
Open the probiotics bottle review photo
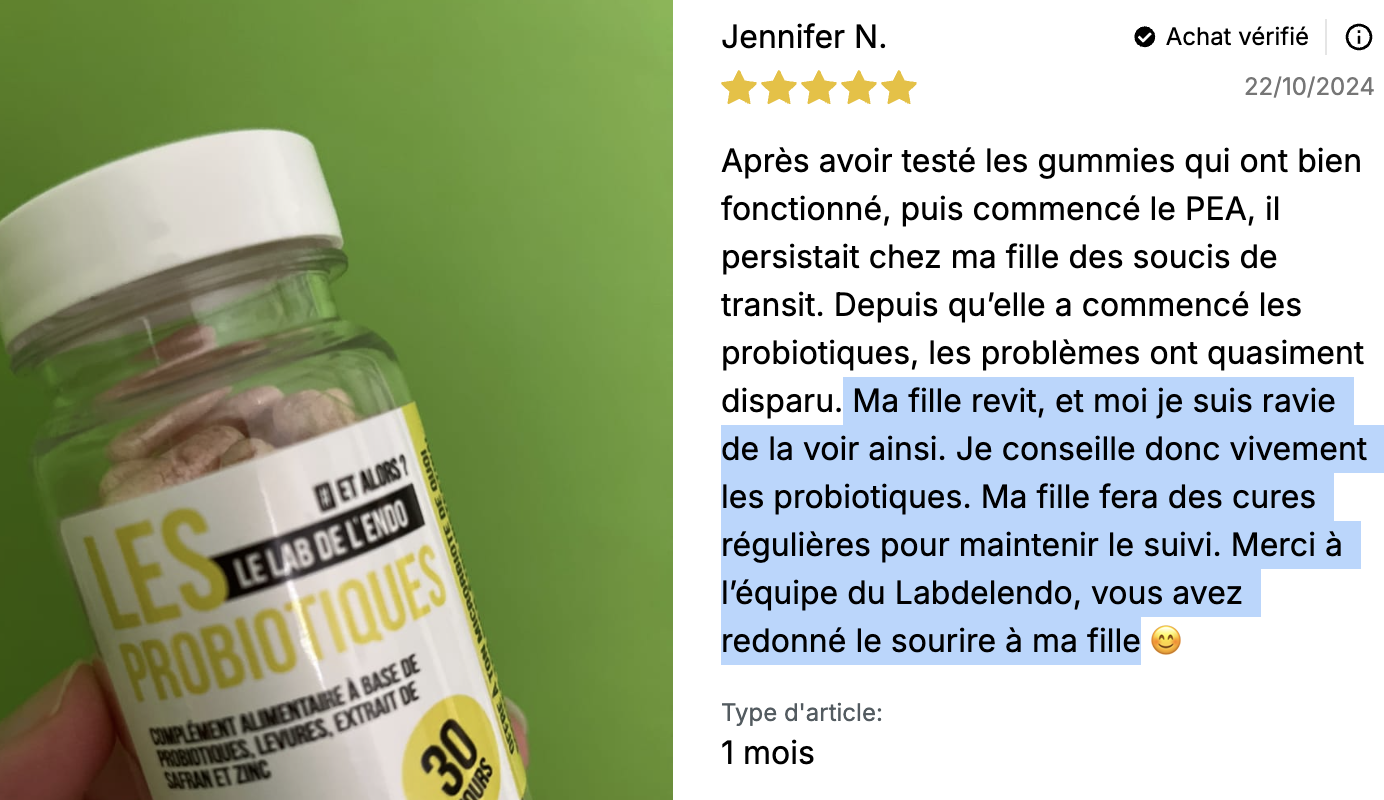336,400
